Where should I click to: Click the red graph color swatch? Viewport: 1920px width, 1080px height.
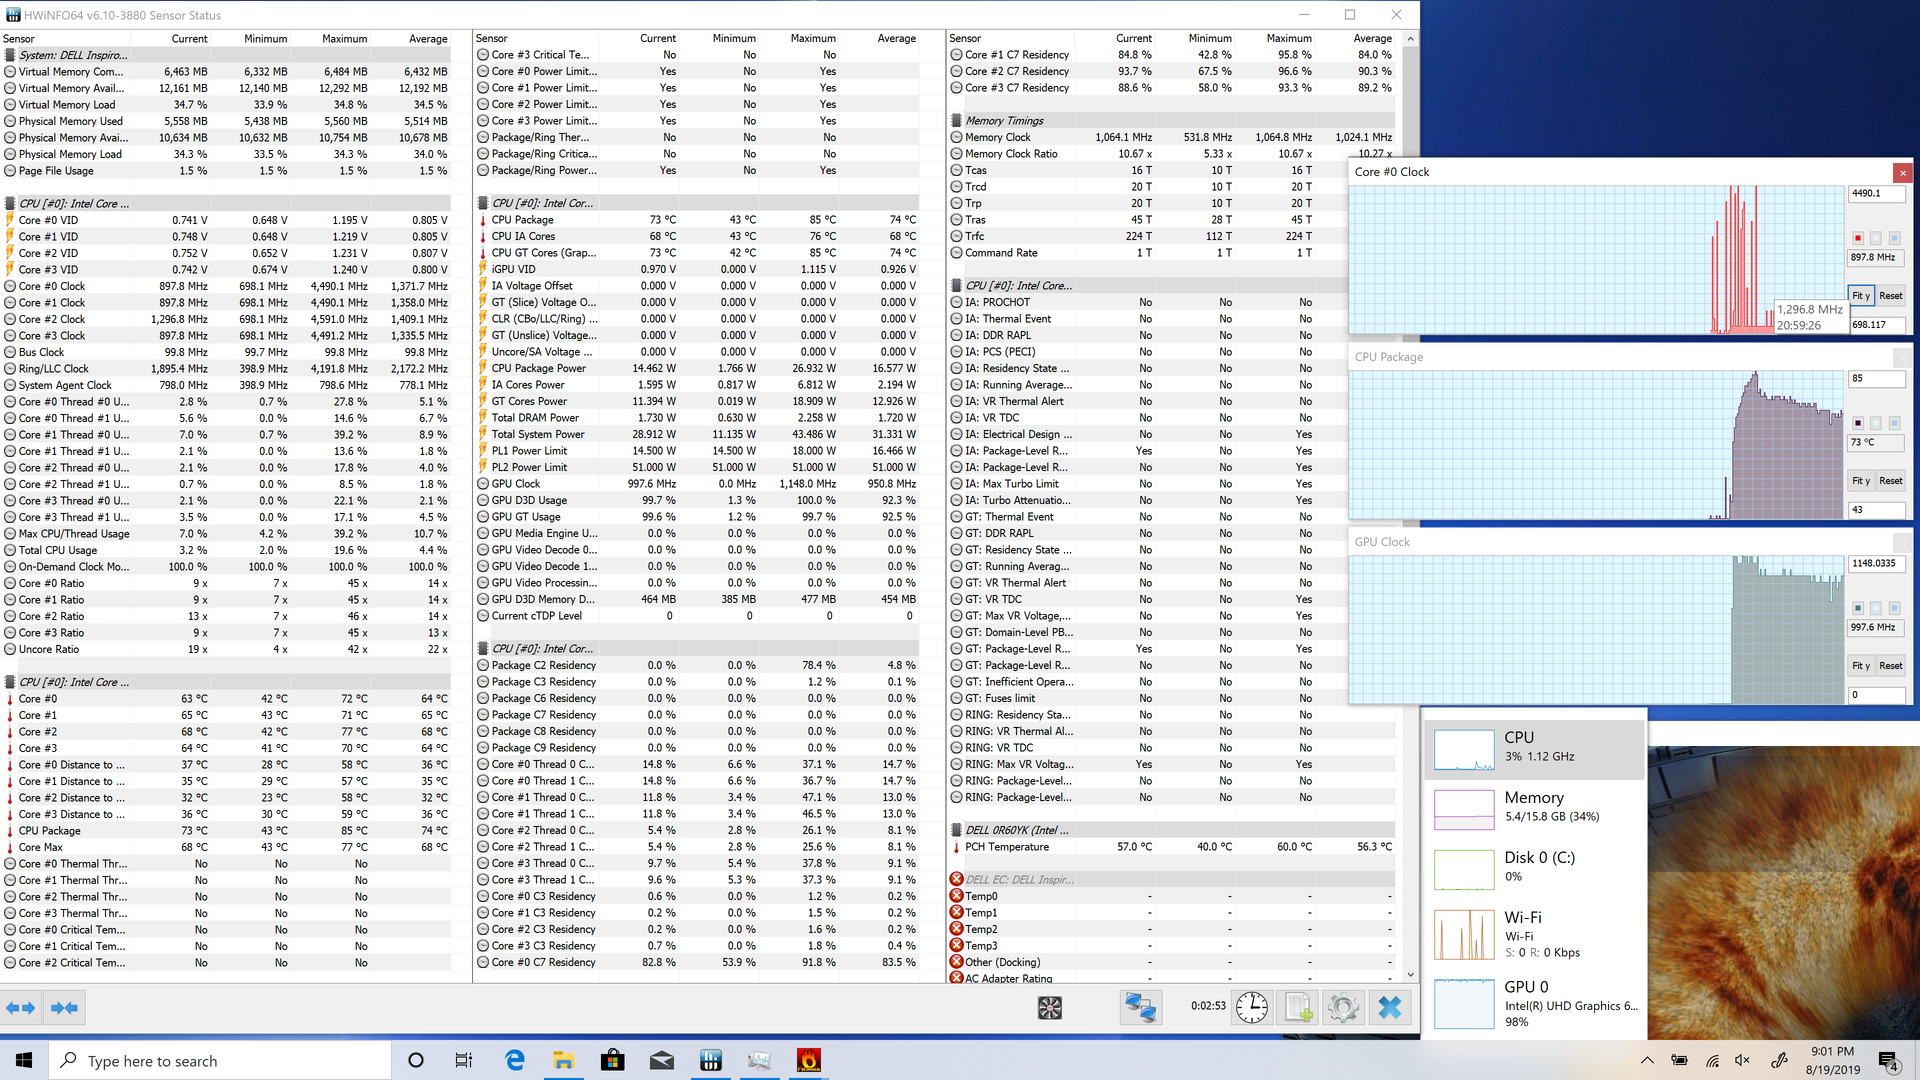click(1858, 238)
